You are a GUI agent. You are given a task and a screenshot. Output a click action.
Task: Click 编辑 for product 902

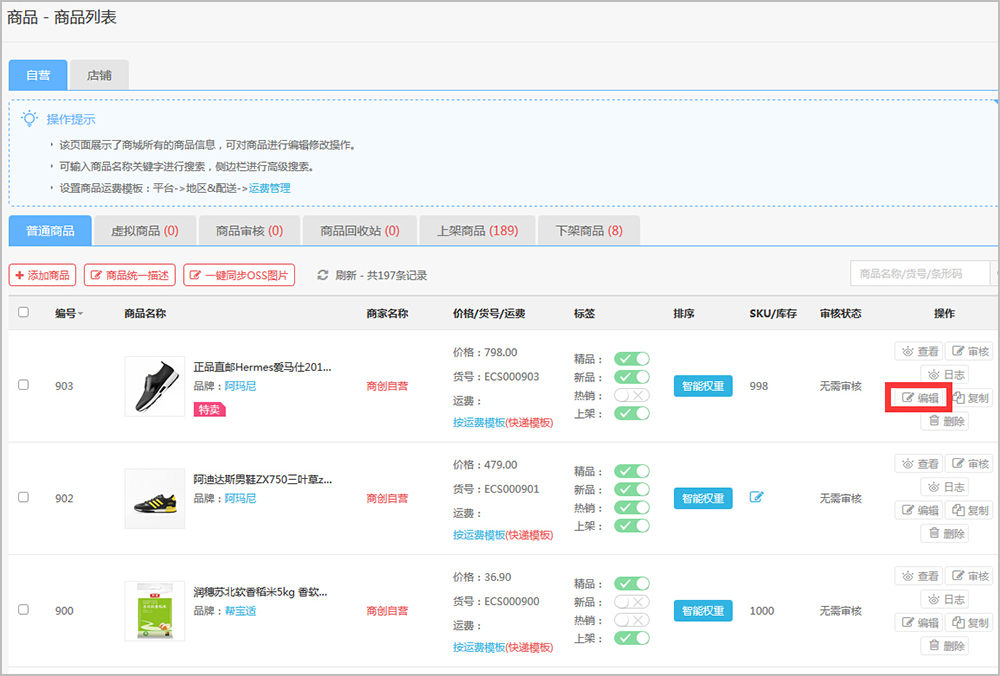pos(919,510)
